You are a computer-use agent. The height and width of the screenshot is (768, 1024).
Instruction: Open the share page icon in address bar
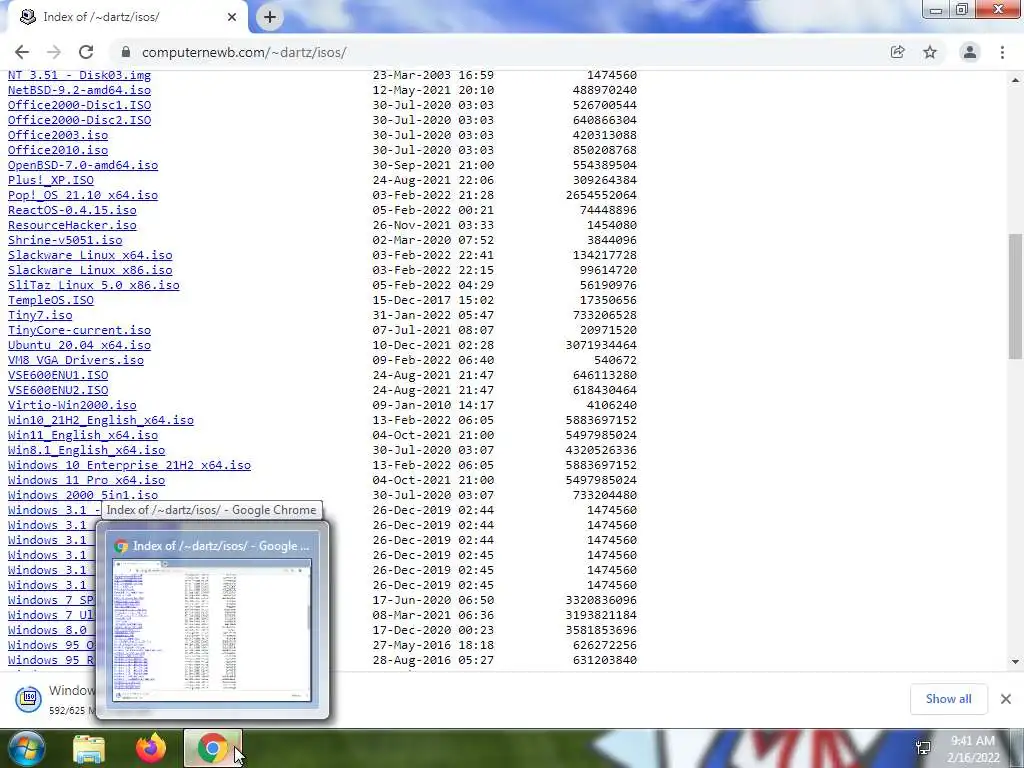pyautogui.click(x=897, y=52)
